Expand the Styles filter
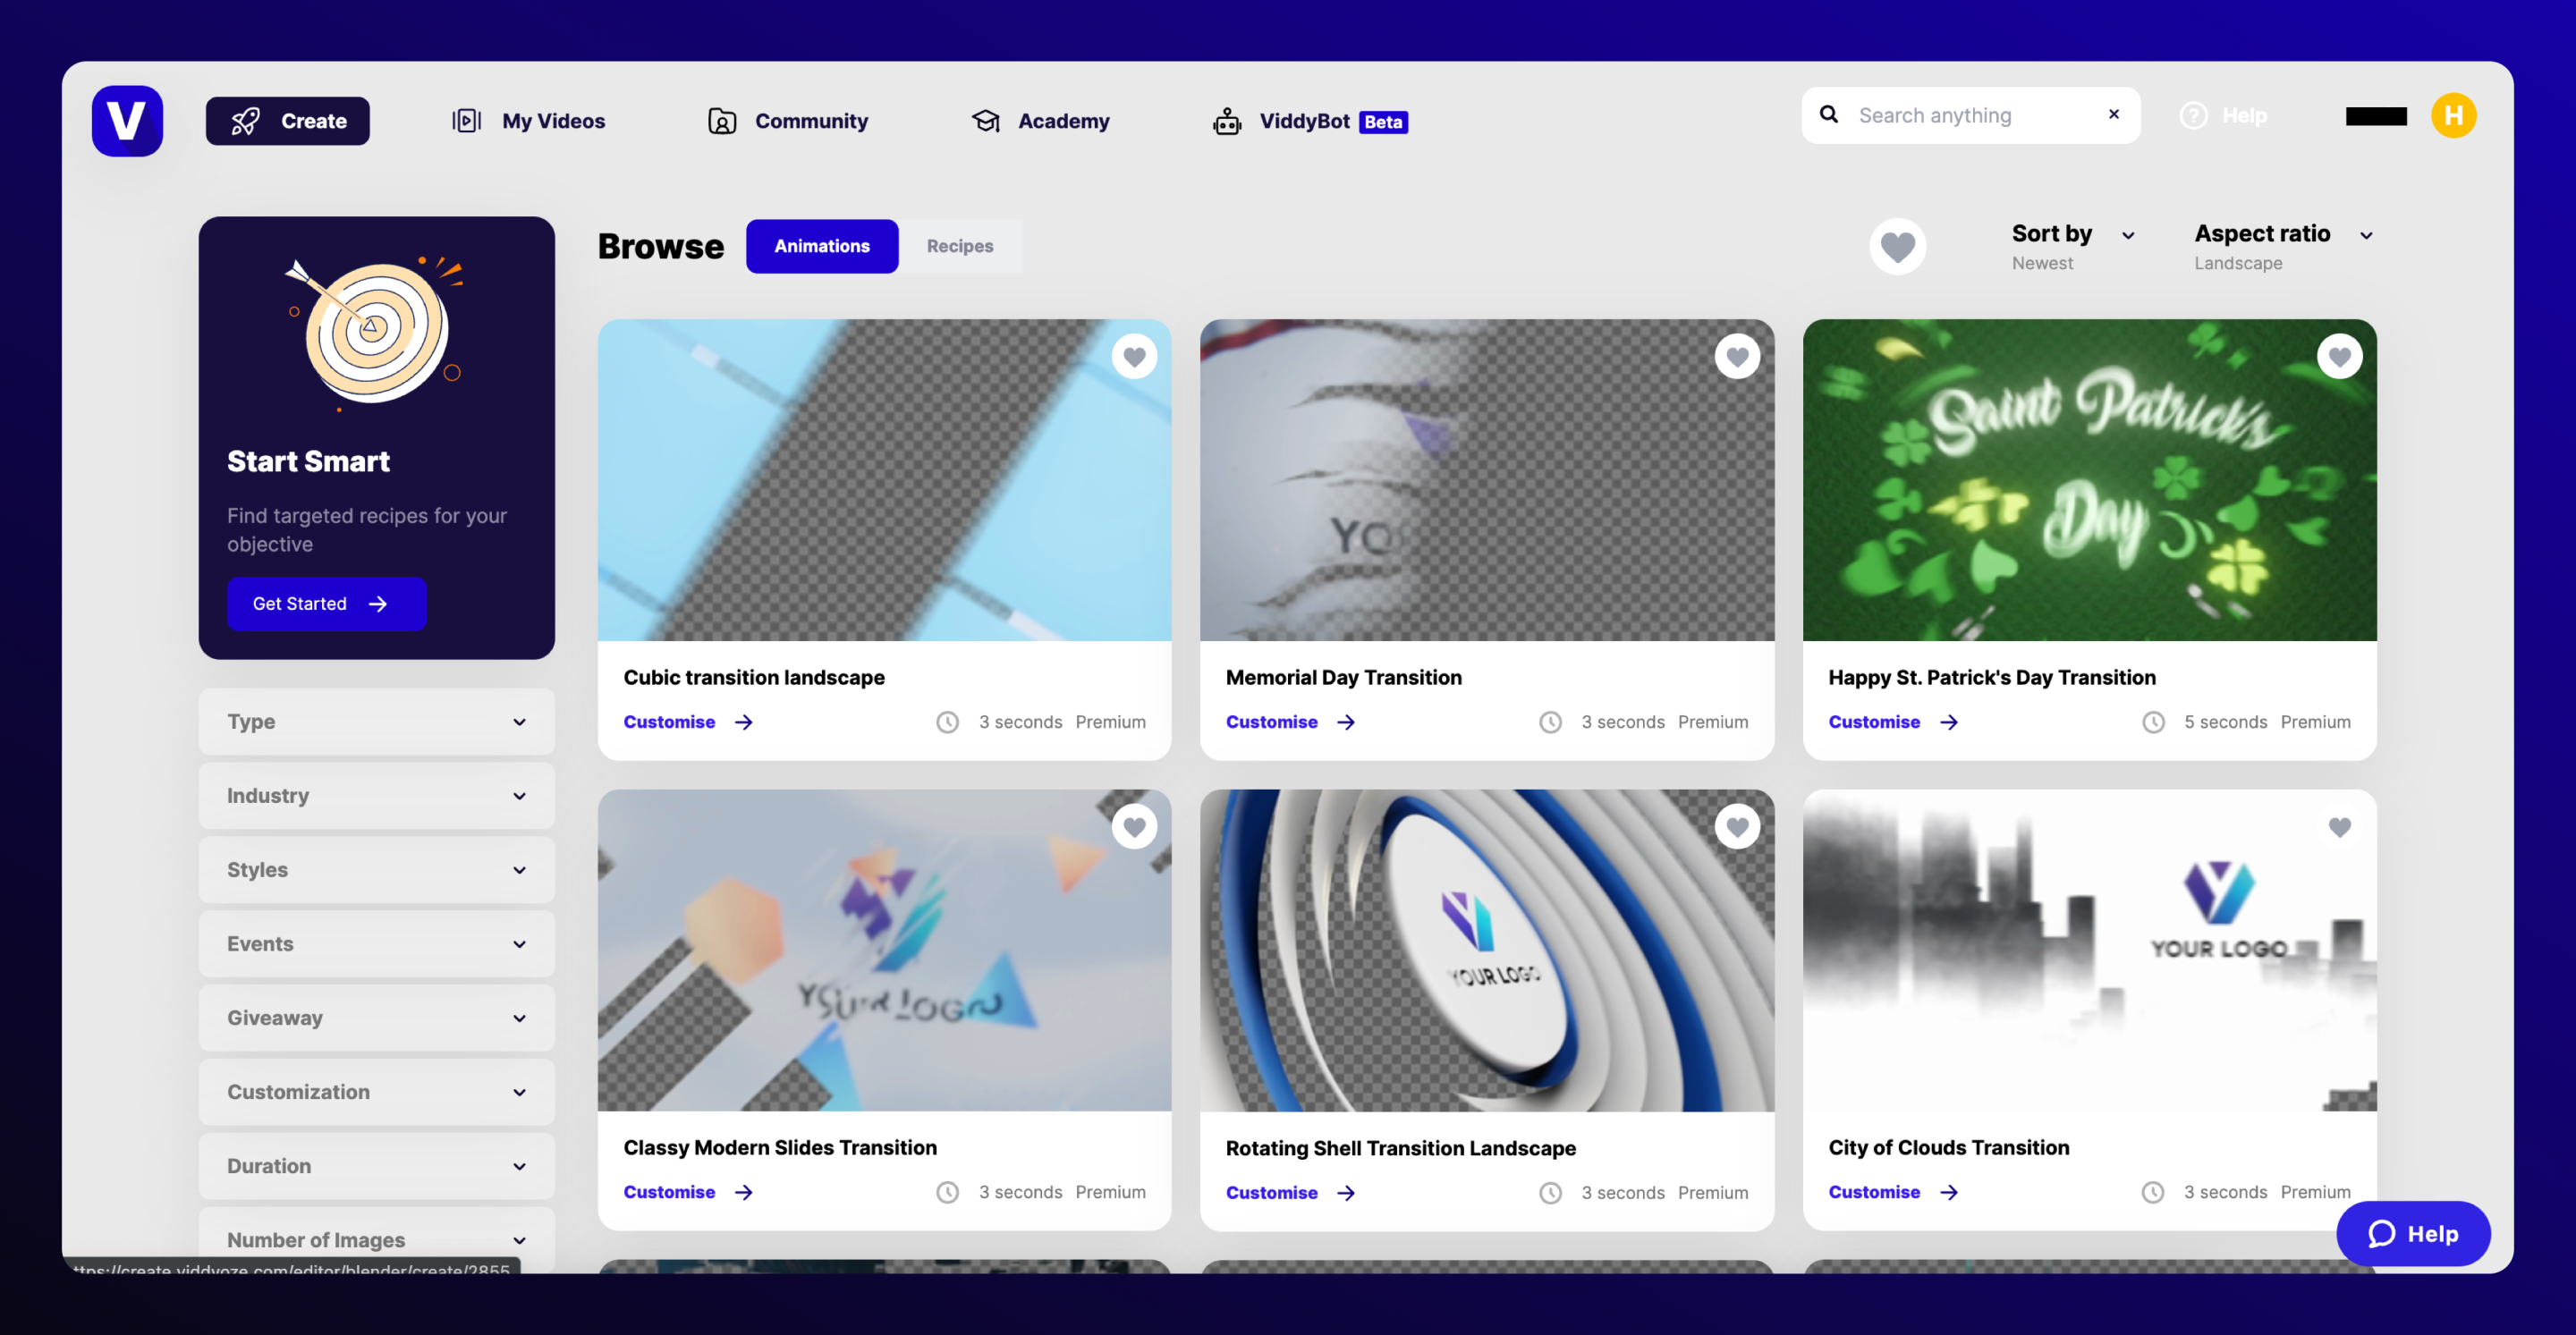2576x1335 pixels. pyautogui.click(x=376, y=869)
